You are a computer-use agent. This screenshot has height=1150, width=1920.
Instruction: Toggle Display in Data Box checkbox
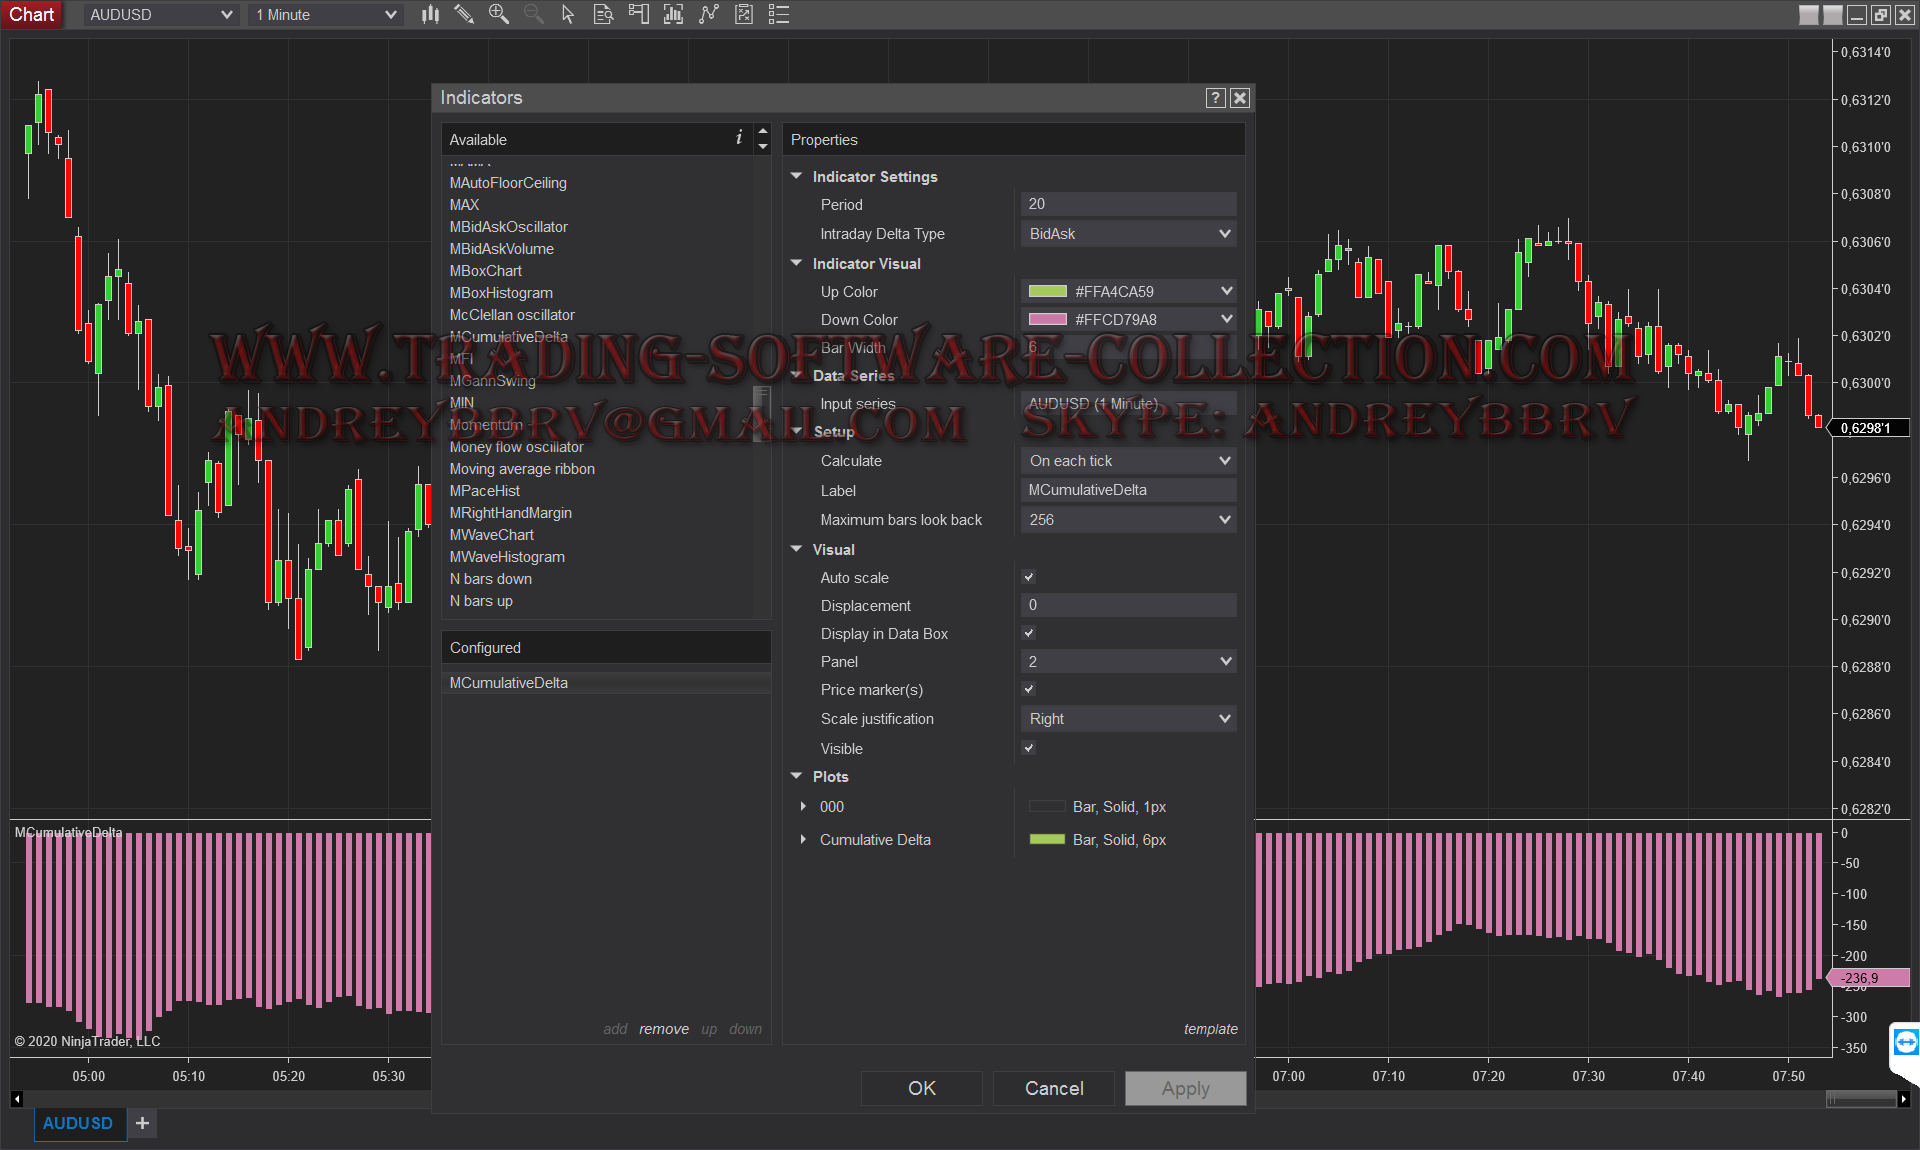pos(1029,633)
